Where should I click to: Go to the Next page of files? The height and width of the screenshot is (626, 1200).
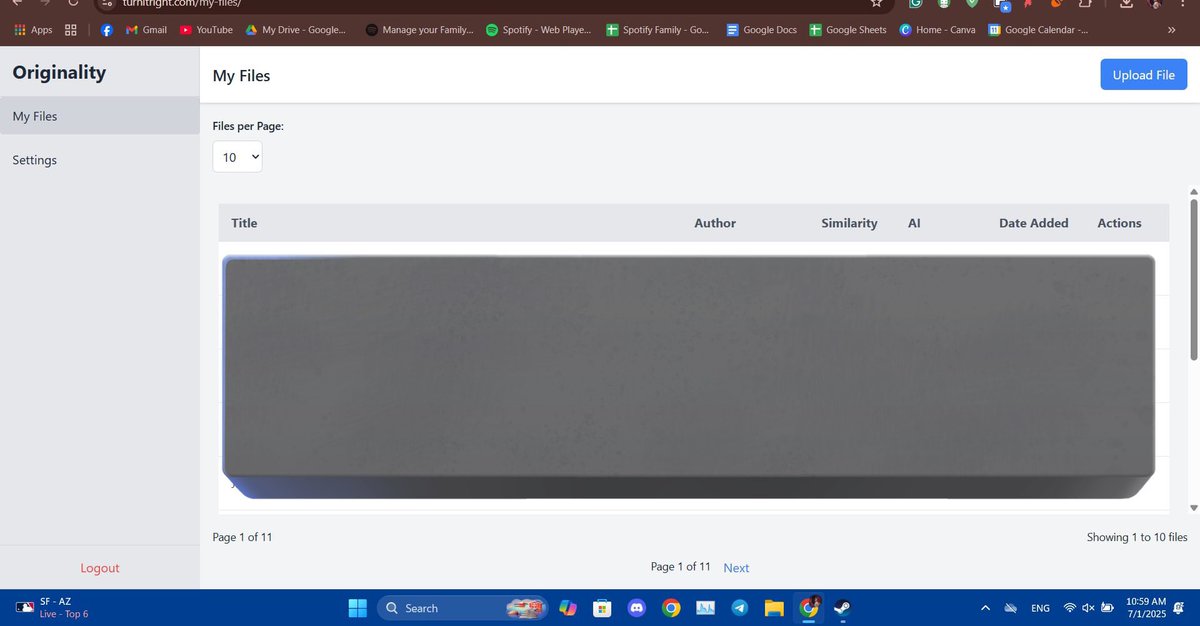point(736,568)
